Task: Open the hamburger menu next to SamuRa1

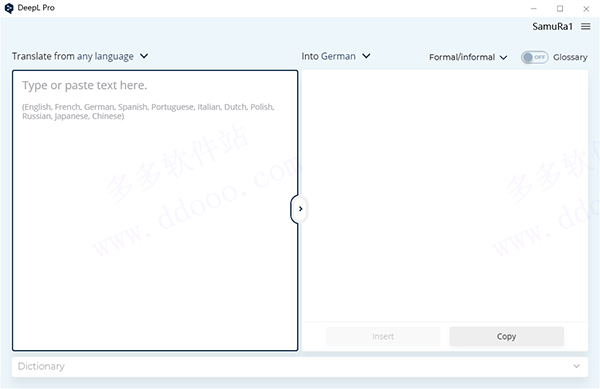Action: [x=585, y=26]
